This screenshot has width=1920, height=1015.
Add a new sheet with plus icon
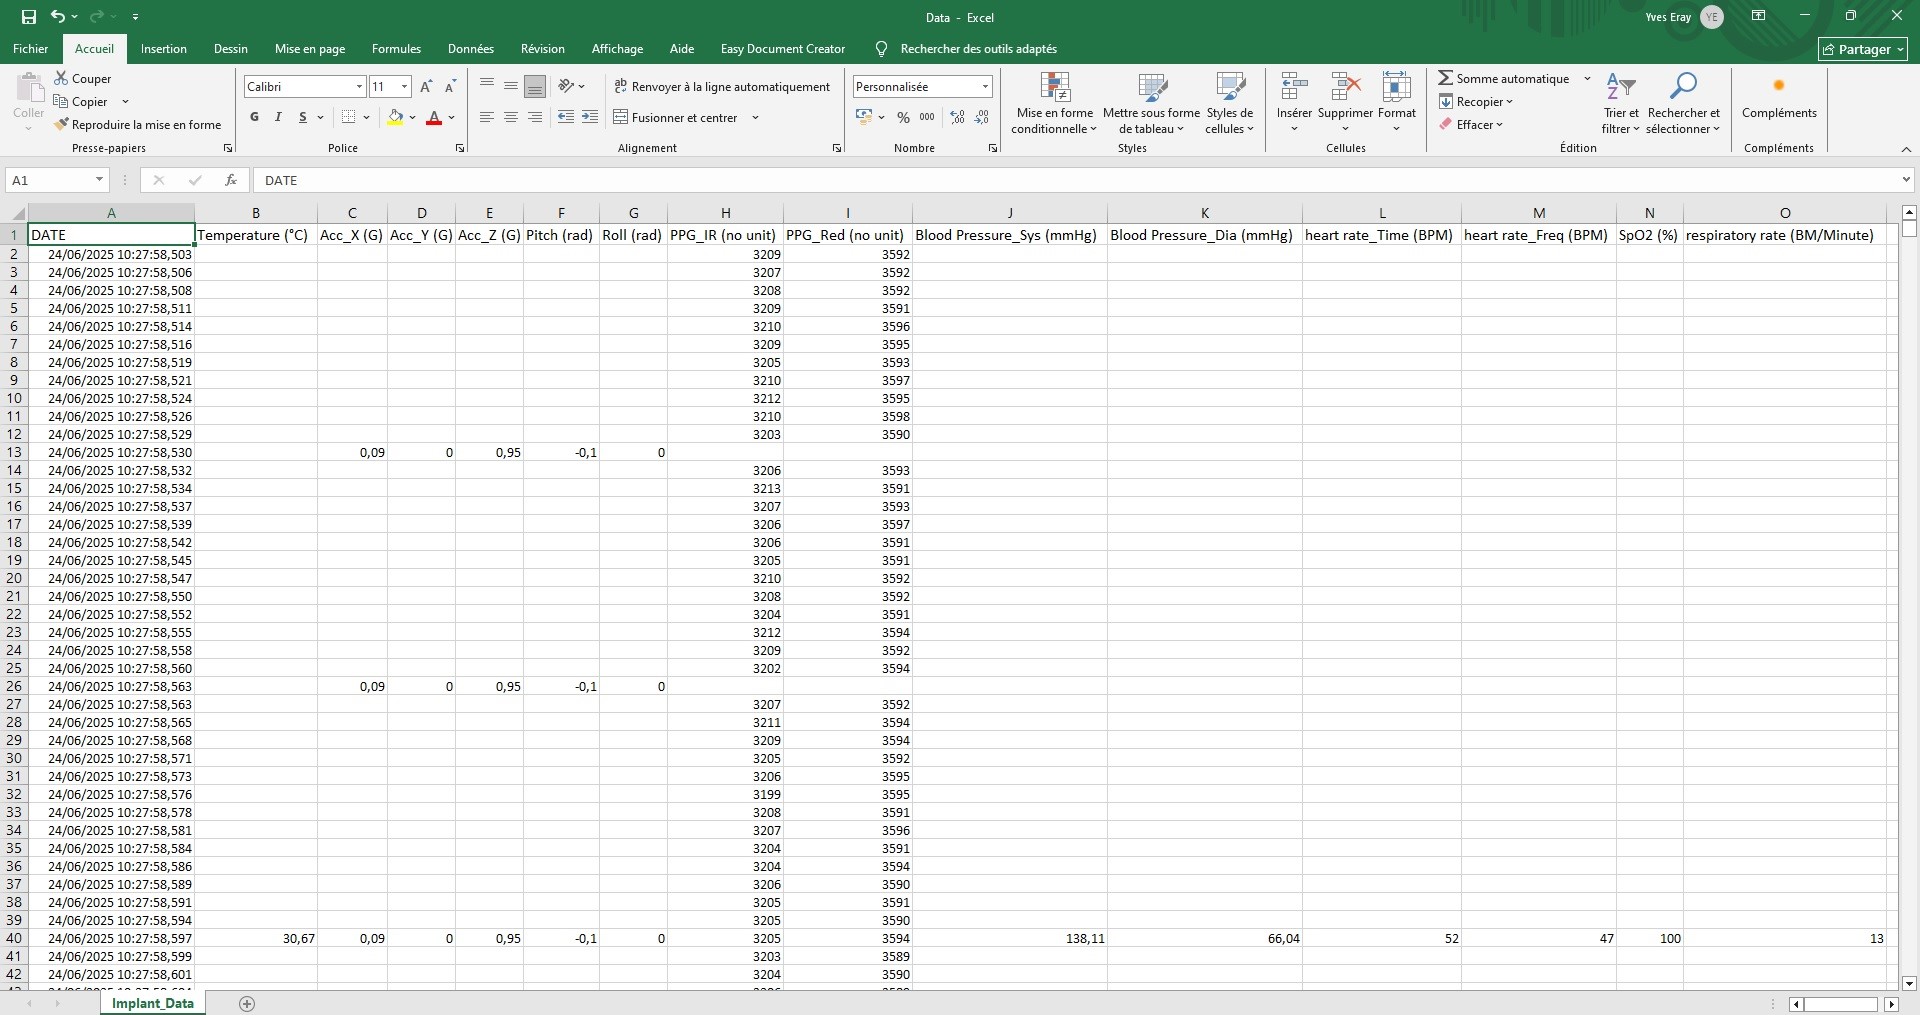coord(247,1003)
